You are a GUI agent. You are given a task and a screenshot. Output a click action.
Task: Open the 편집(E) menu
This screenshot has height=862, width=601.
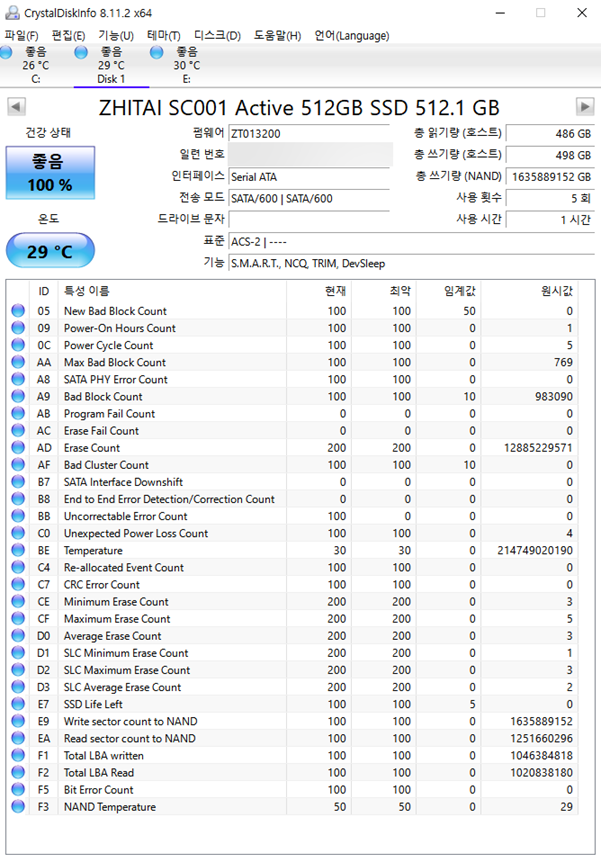68,36
